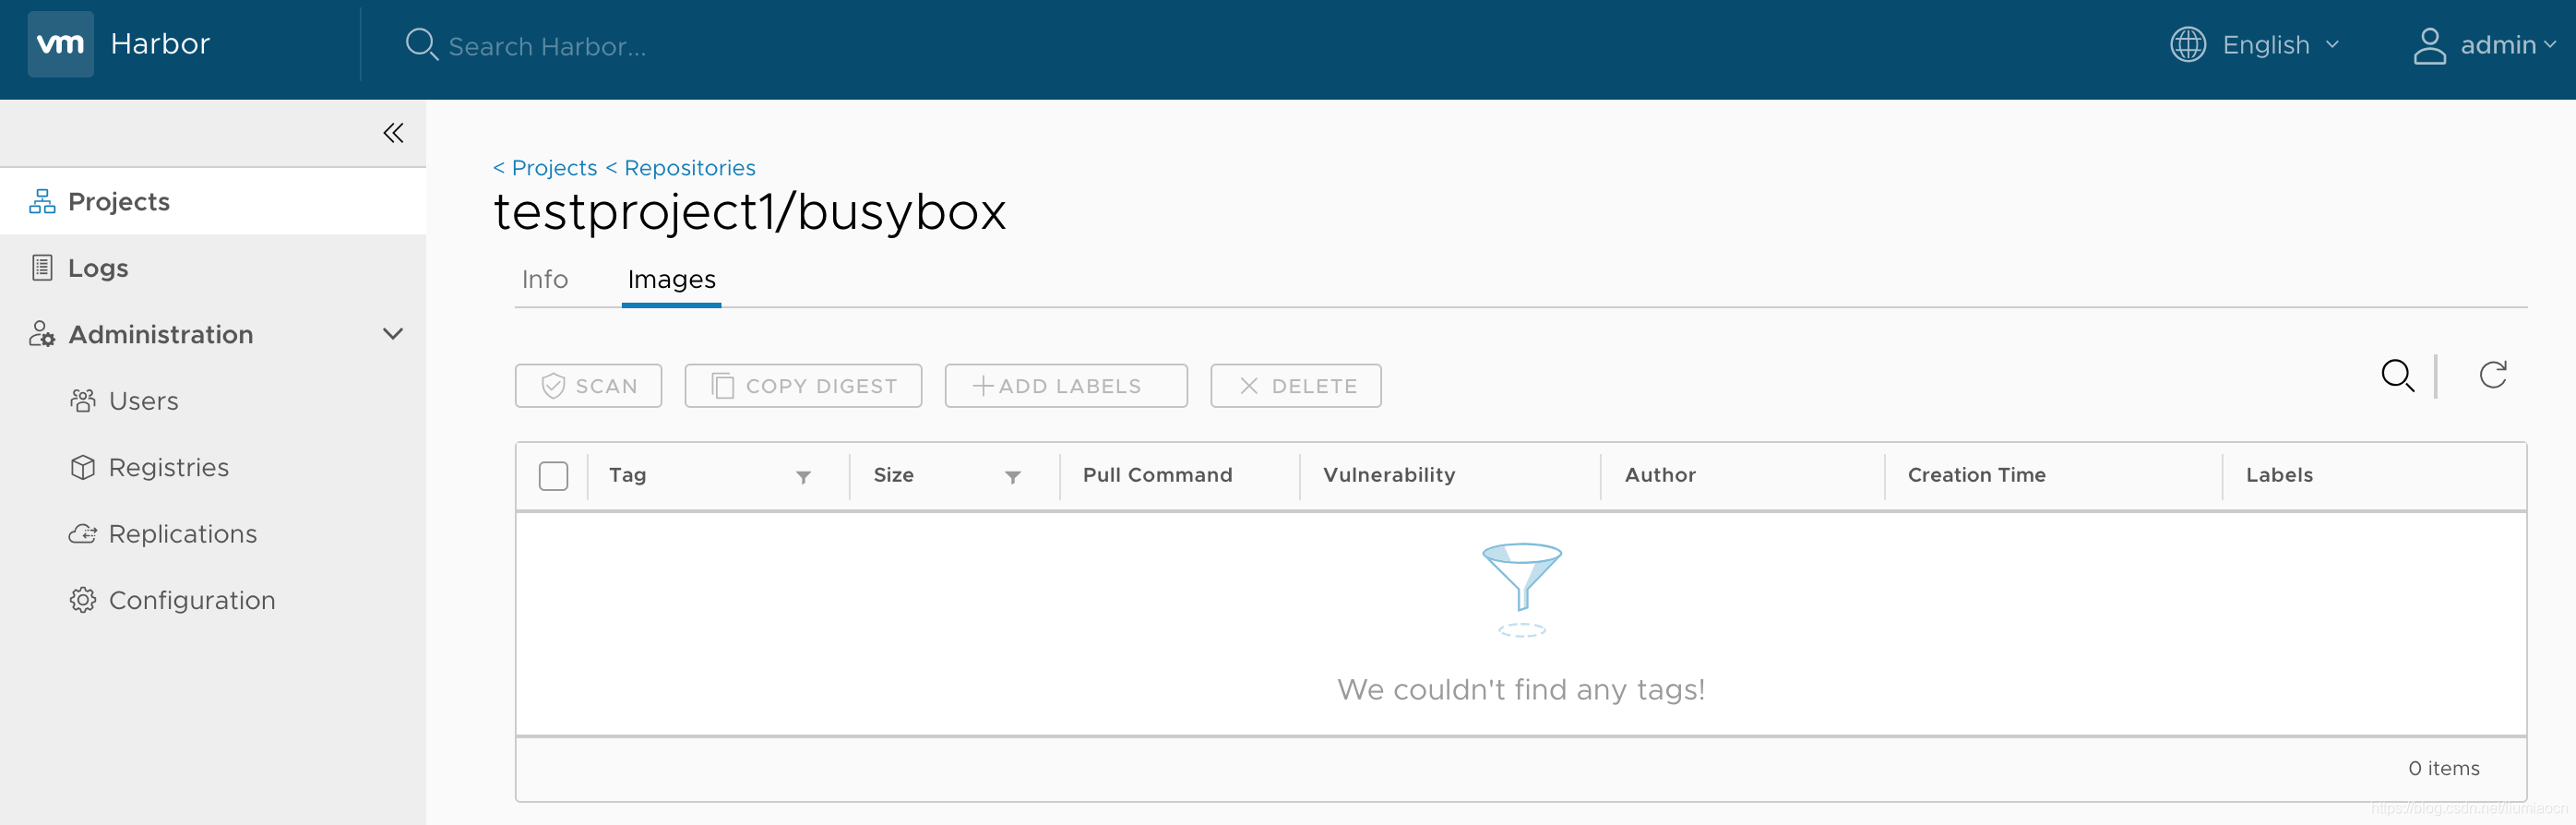Go back via Repositories breadcrumb link
Image resolution: width=2576 pixels, height=825 pixels.
(690, 168)
